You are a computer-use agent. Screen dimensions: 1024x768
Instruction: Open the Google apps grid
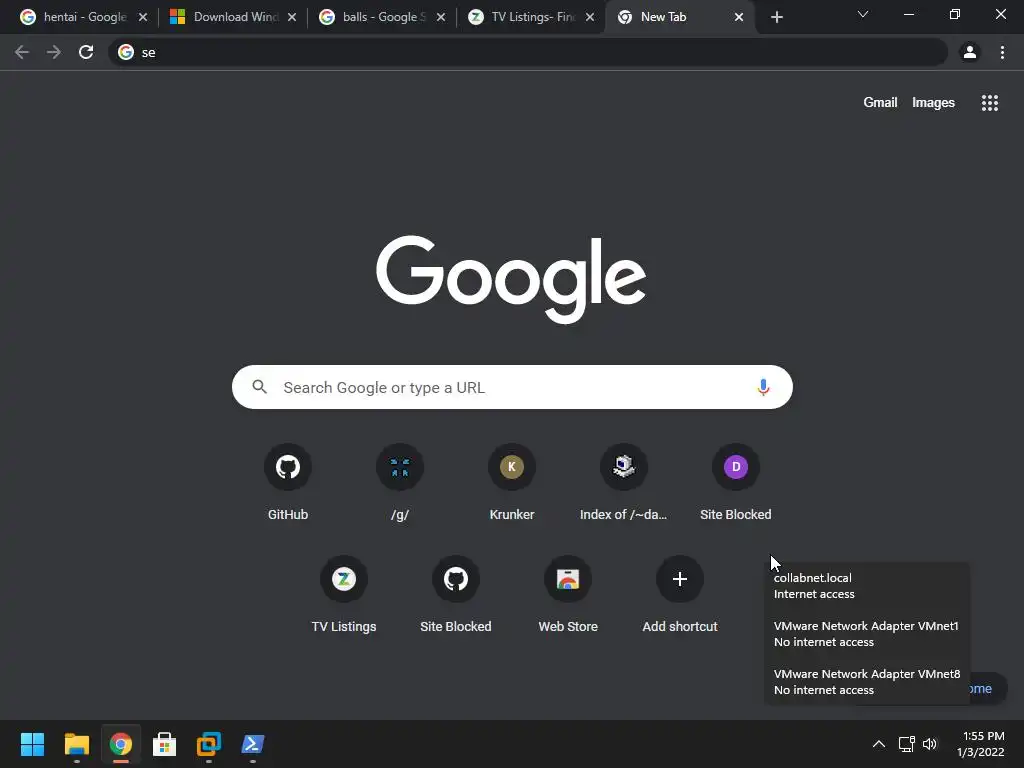[989, 103]
